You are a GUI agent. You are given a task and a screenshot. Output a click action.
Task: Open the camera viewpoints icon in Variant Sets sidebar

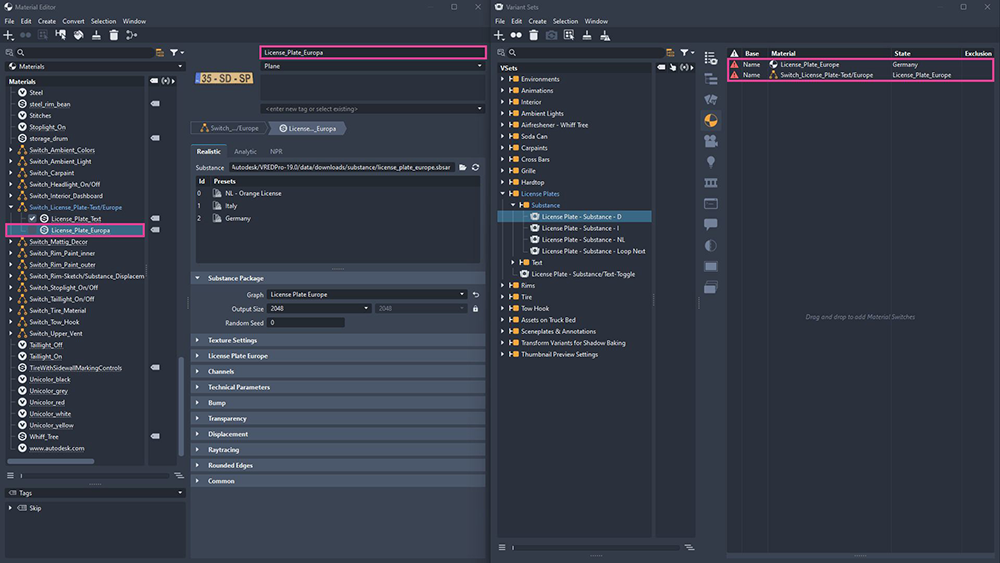(710, 141)
